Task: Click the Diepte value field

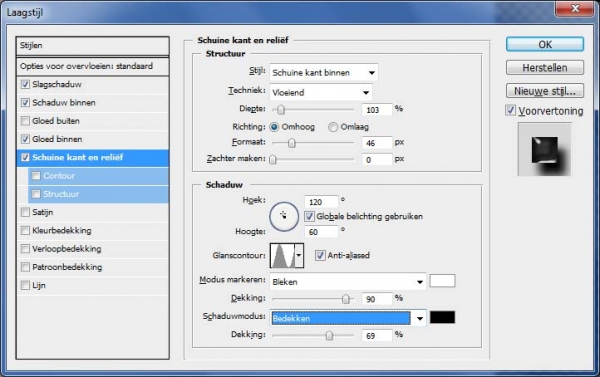Action: pos(377,110)
